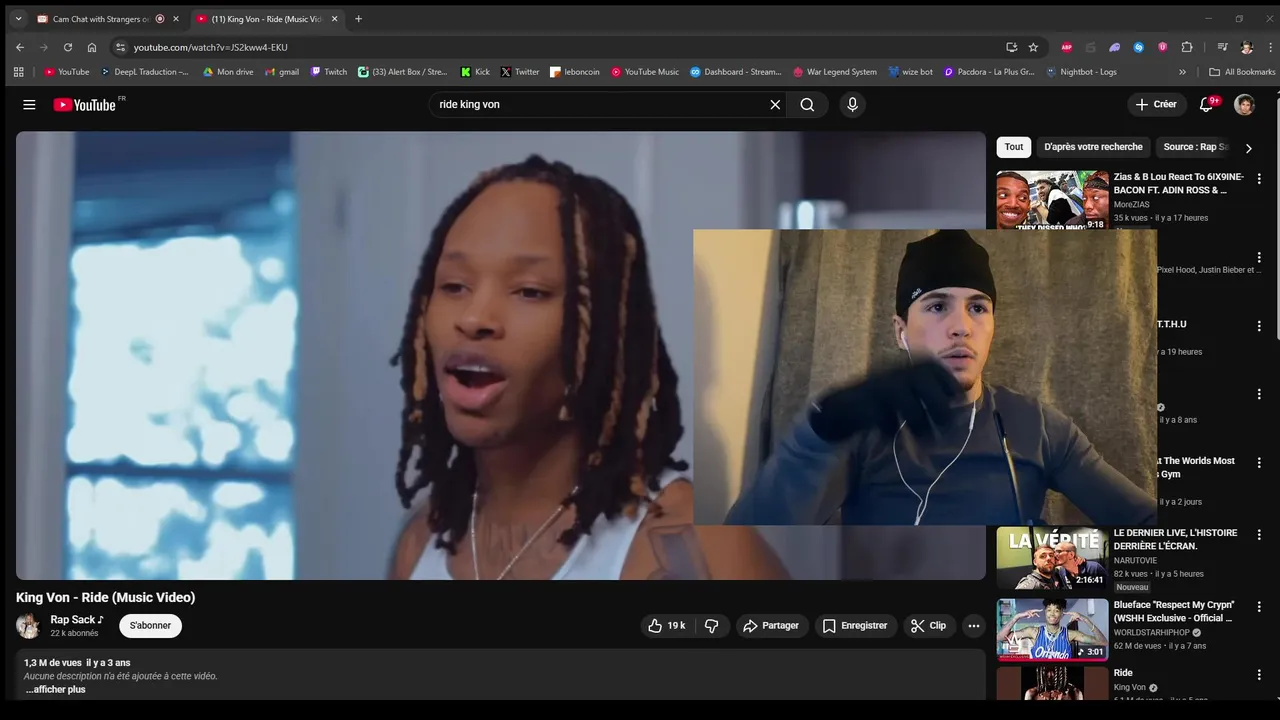Click the install app icon
Viewport: 1280px width, 720px height.
tap(1012, 47)
